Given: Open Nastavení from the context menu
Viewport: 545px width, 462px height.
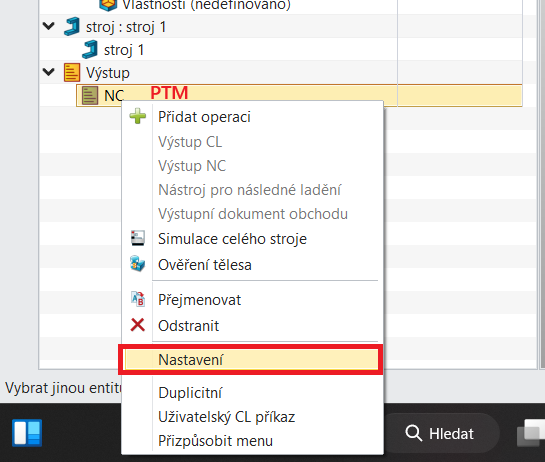Looking at the screenshot, I should (x=251, y=359).
